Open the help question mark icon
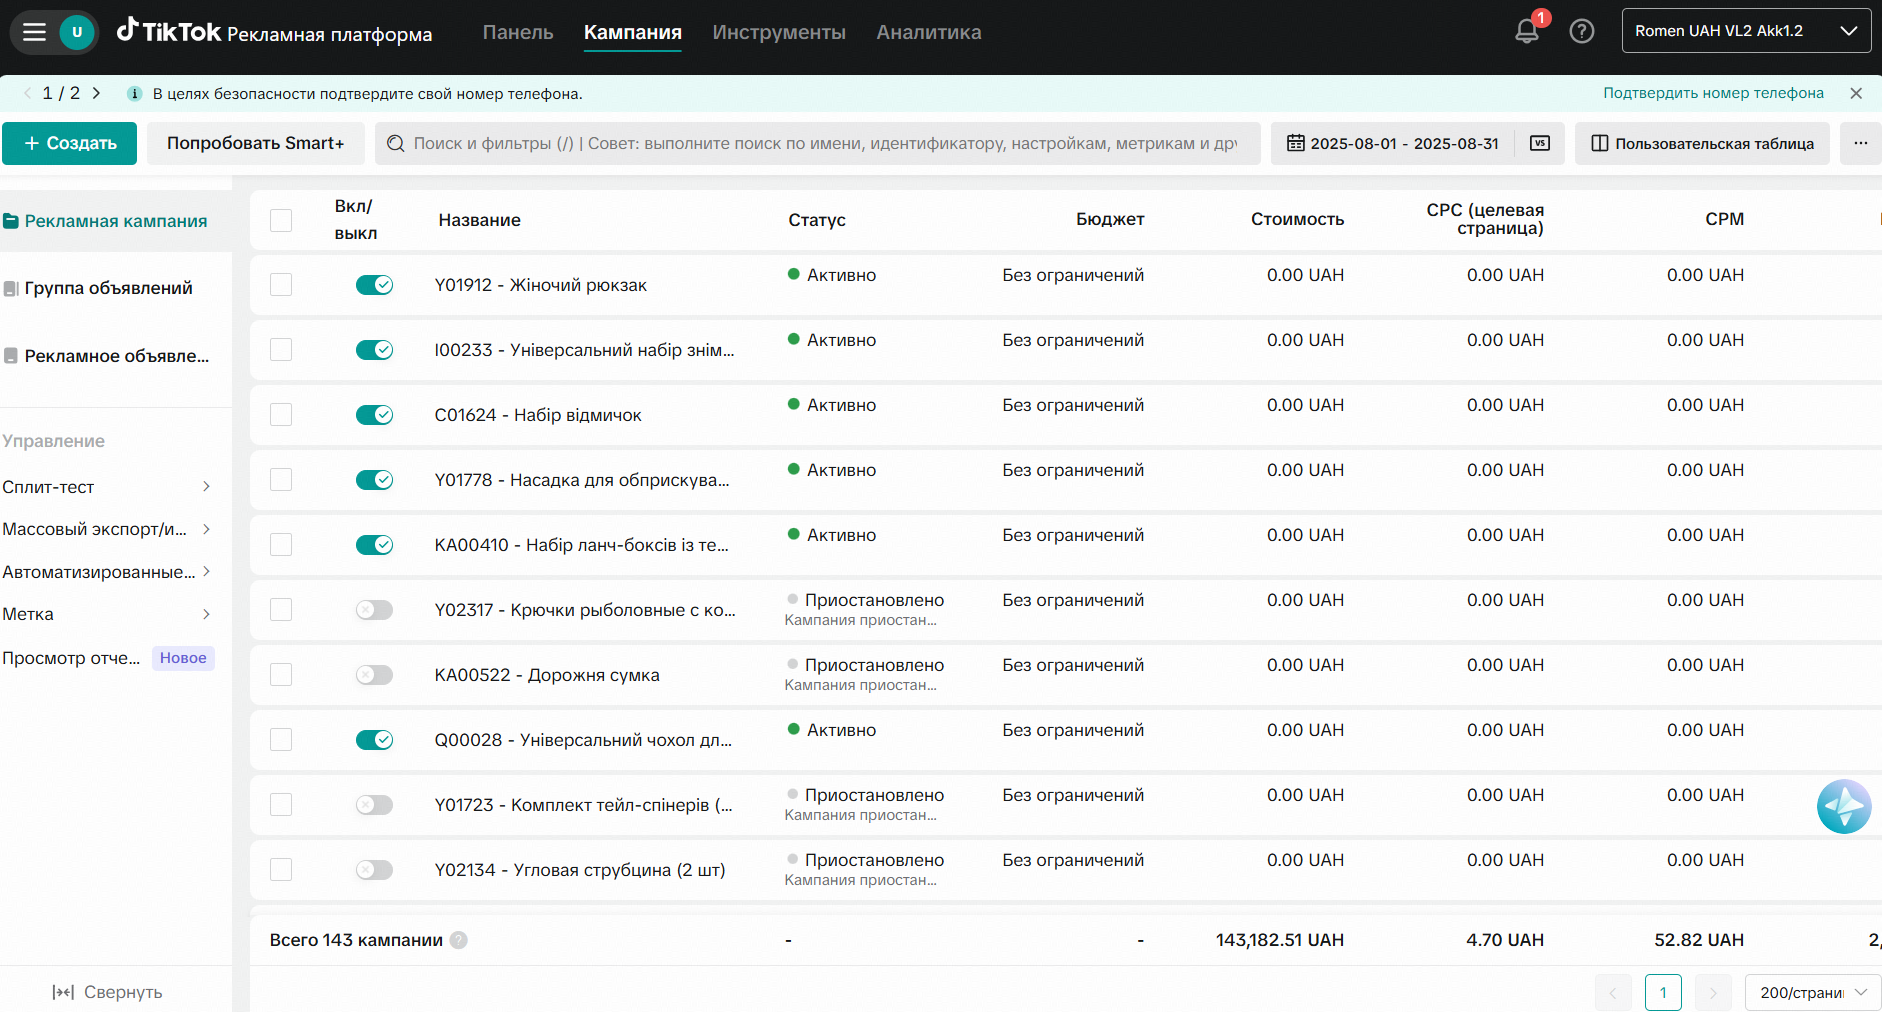This screenshot has width=1882, height=1012. coord(1582,31)
